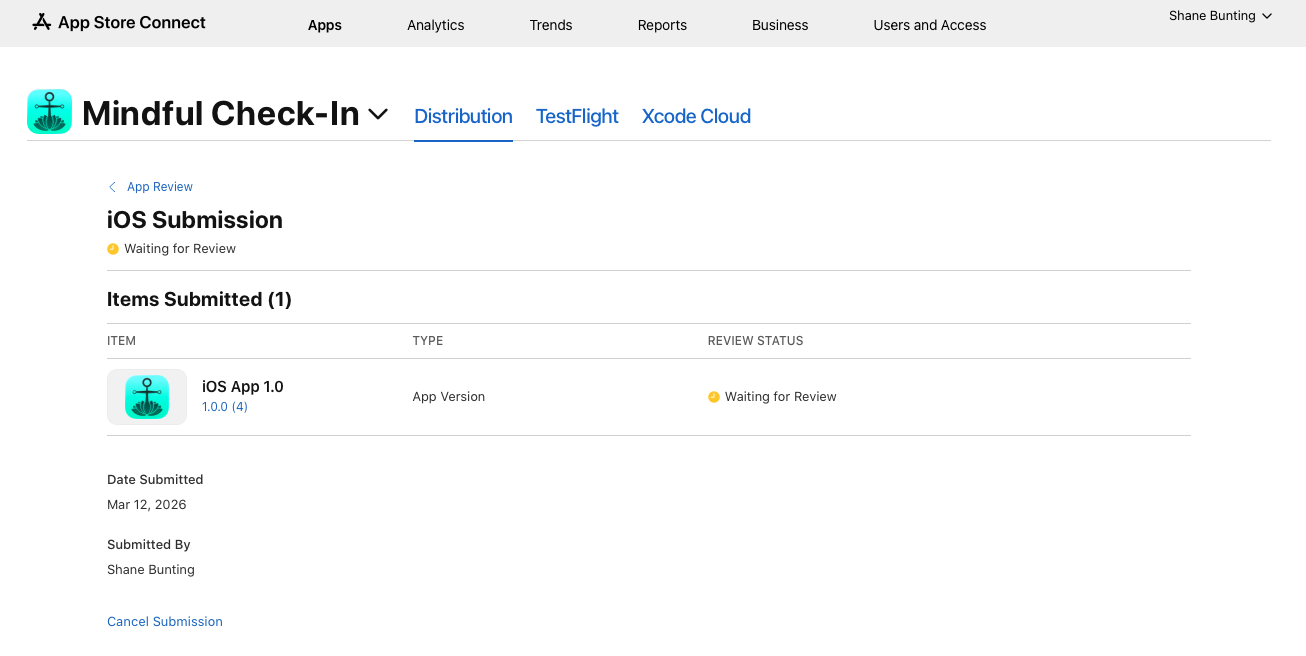
Task: Click yellow status dot under iOS Submission heading
Action: click(113, 249)
